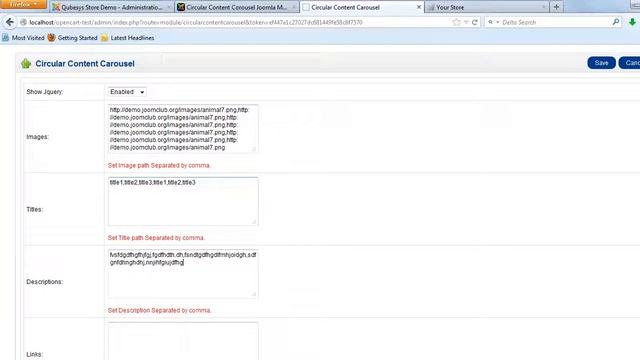Click the Cancel button
The width and height of the screenshot is (640, 360).
point(630,63)
